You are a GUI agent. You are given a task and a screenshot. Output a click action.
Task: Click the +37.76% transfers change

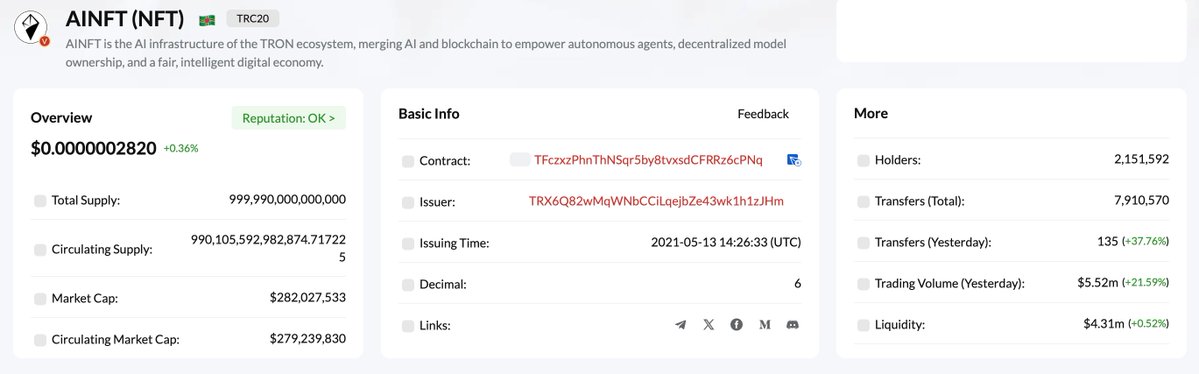point(1145,242)
